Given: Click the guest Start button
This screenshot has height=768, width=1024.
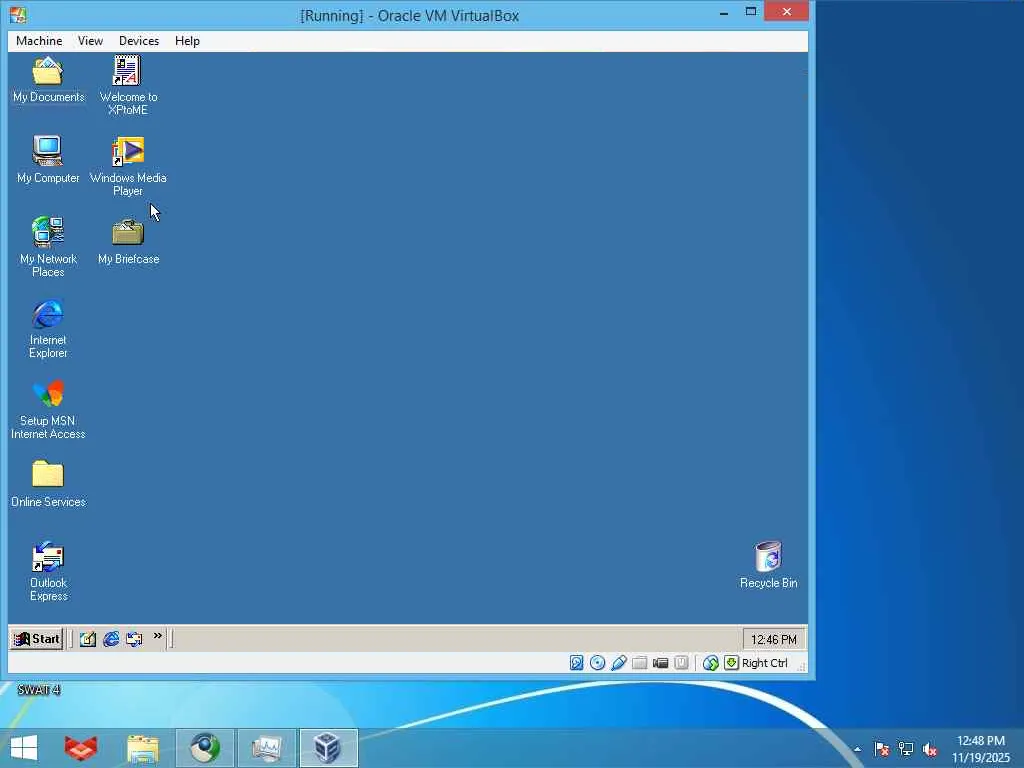Looking at the screenshot, I should (x=37, y=639).
